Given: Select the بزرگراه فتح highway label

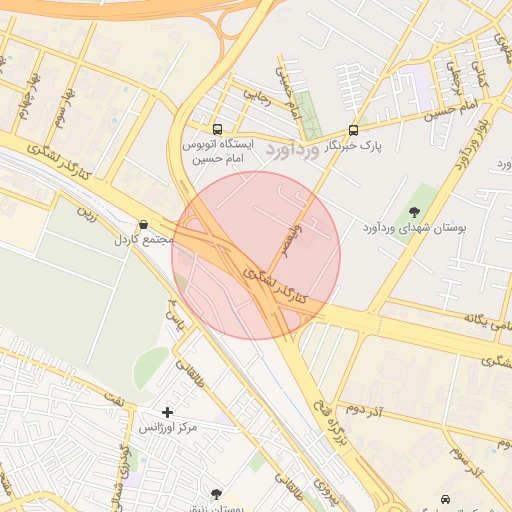Looking at the screenshot, I should (331, 423).
